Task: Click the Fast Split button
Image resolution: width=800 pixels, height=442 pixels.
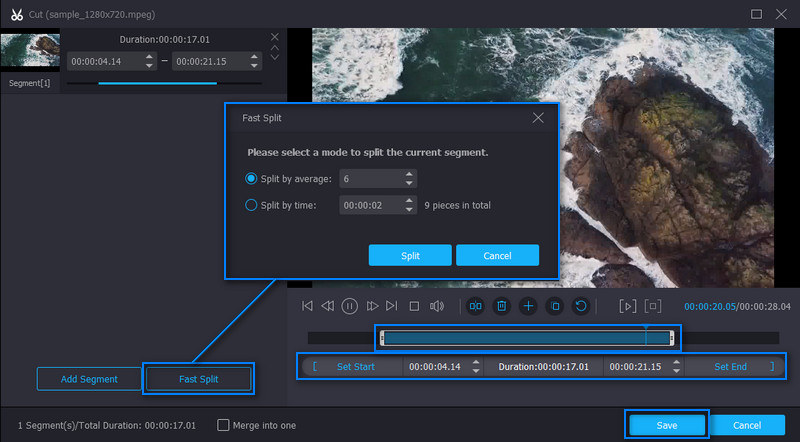Action: coord(198,379)
